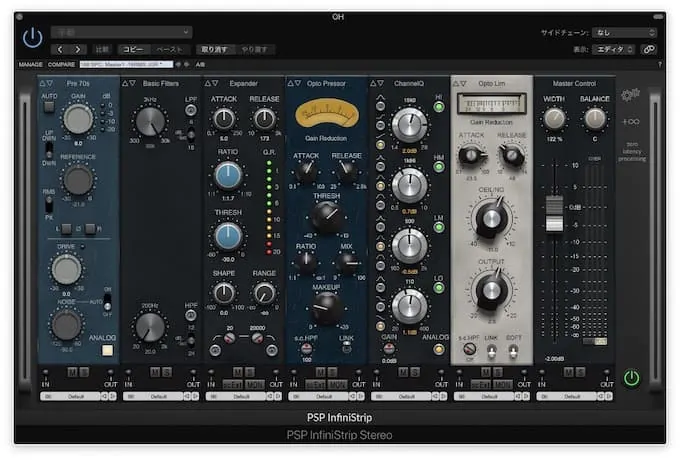Screen dimensions: 680x460
Task: Click the link chain icon at top right
Action: coord(649,49)
